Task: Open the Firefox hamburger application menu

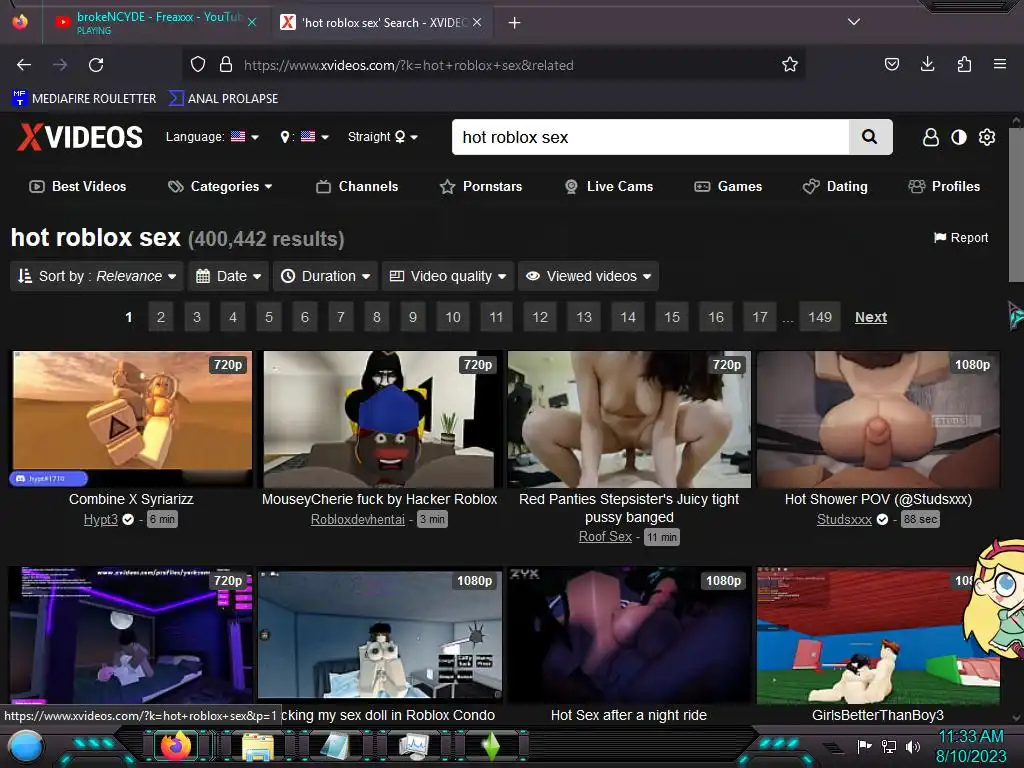Action: click(1000, 64)
